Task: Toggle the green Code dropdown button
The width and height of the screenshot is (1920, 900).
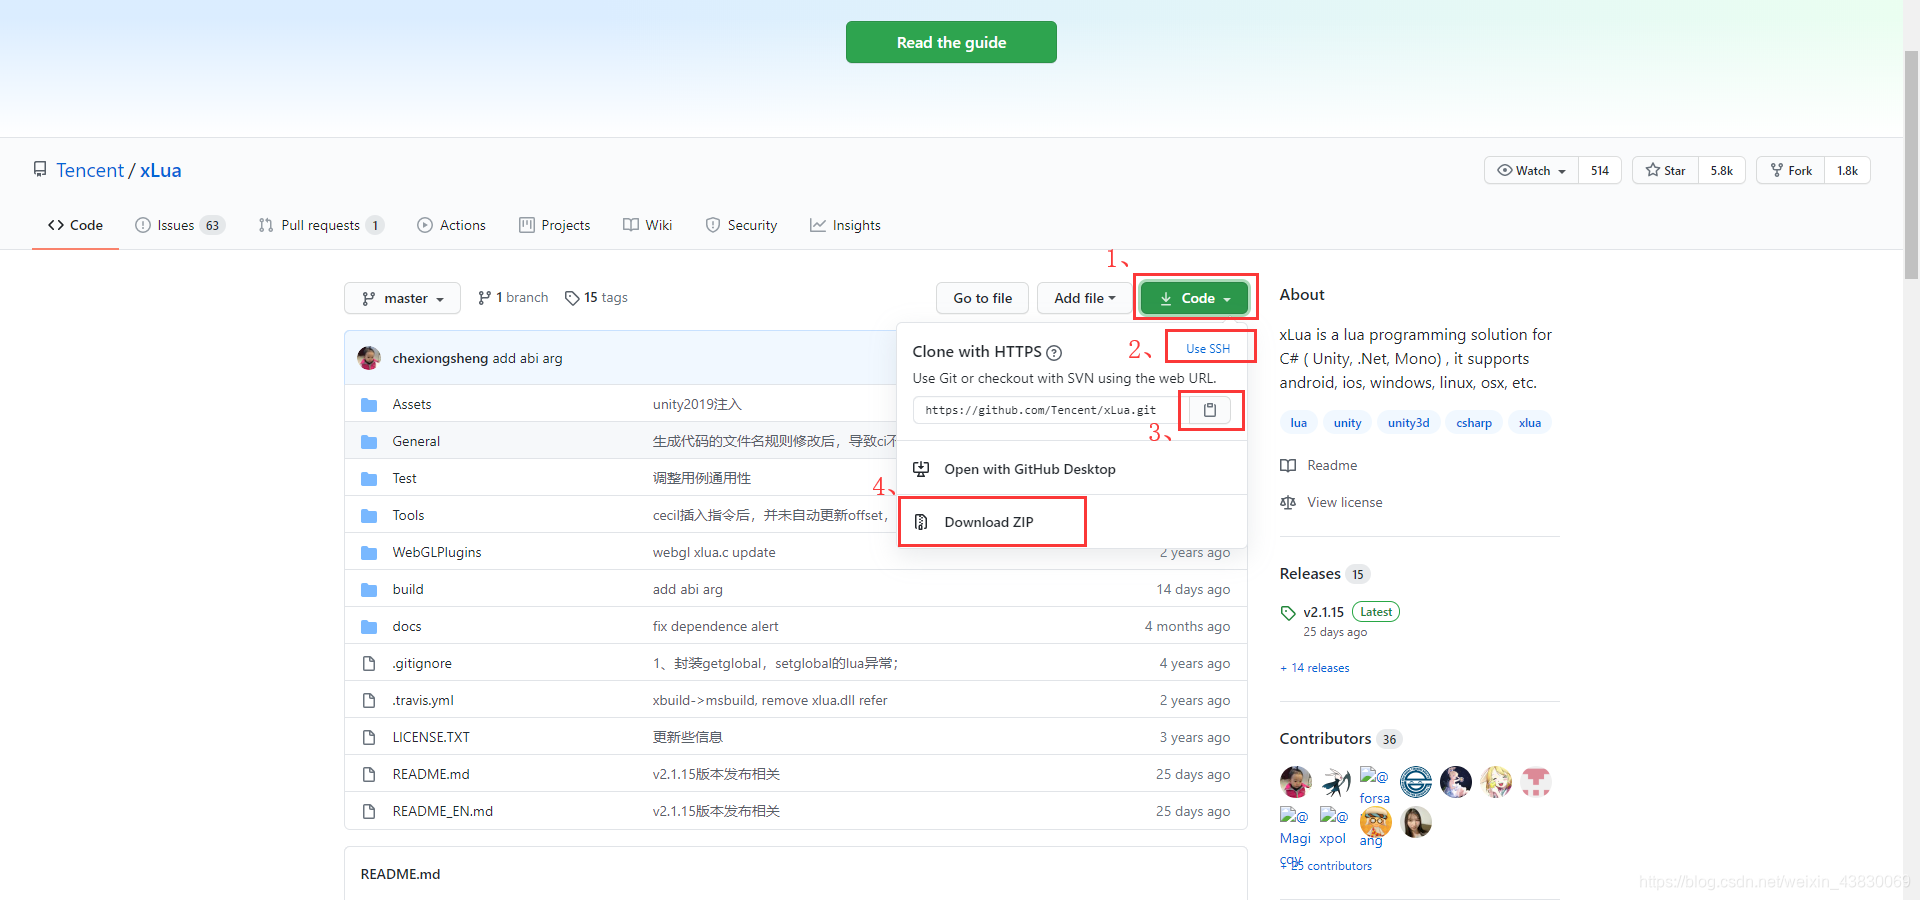Action: [x=1195, y=298]
